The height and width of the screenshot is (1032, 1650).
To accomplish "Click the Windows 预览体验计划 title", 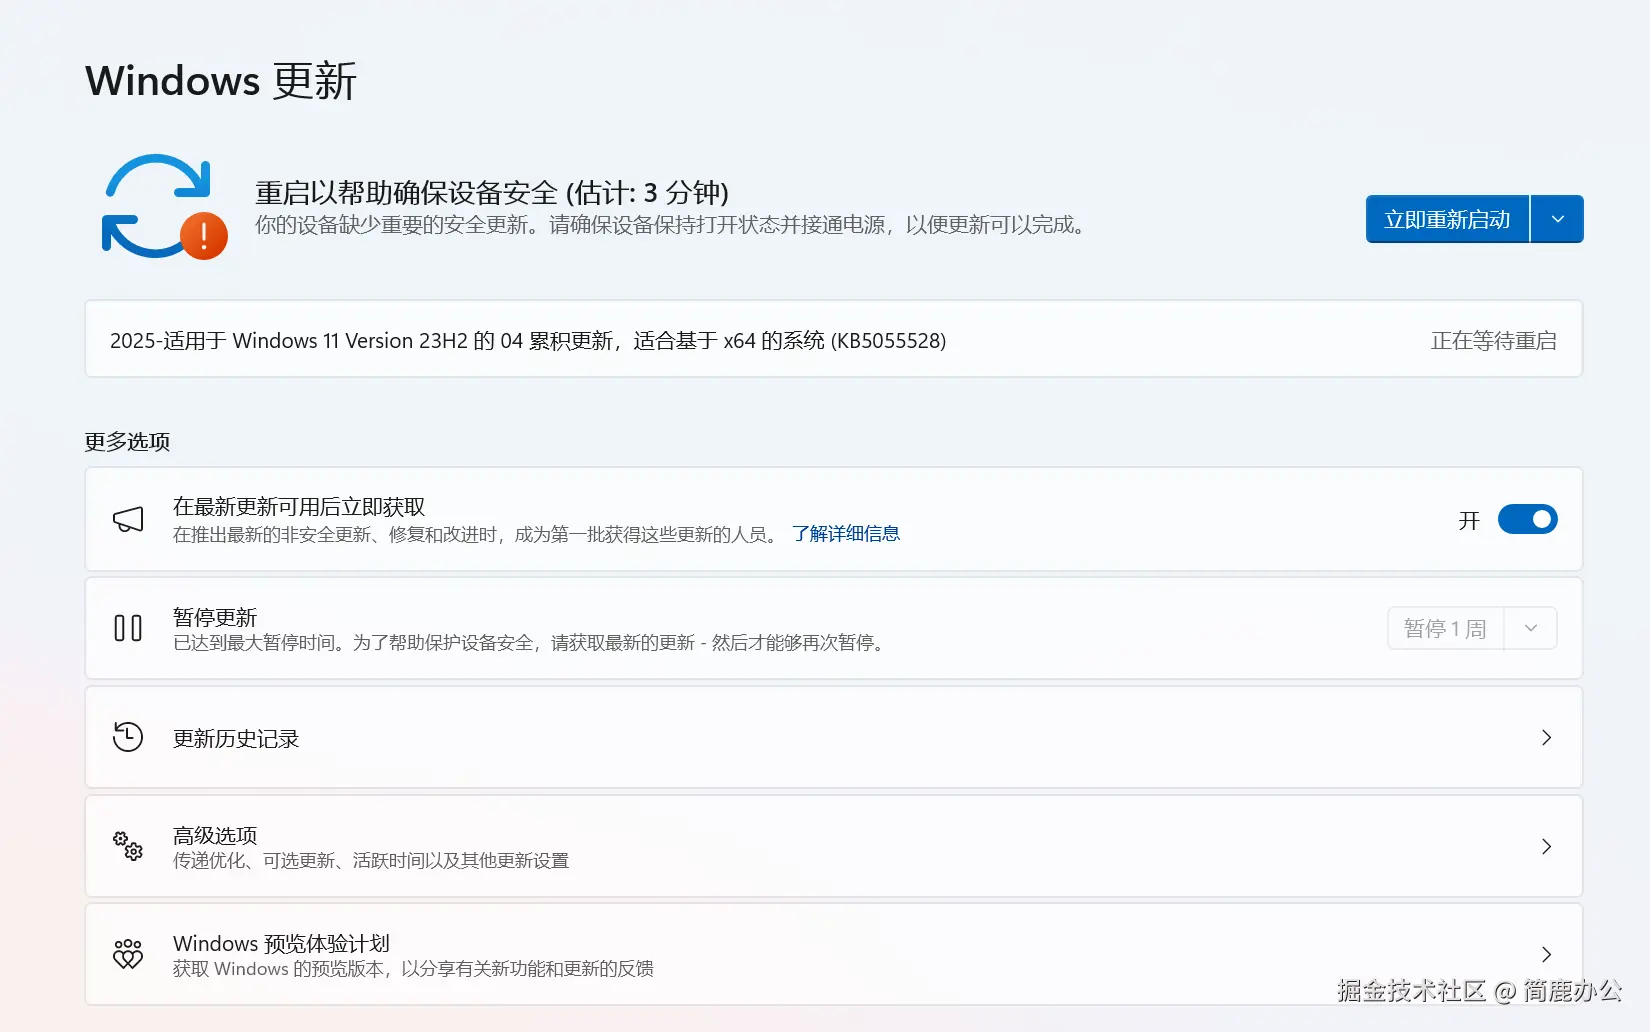I will click(x=281, y=943).
